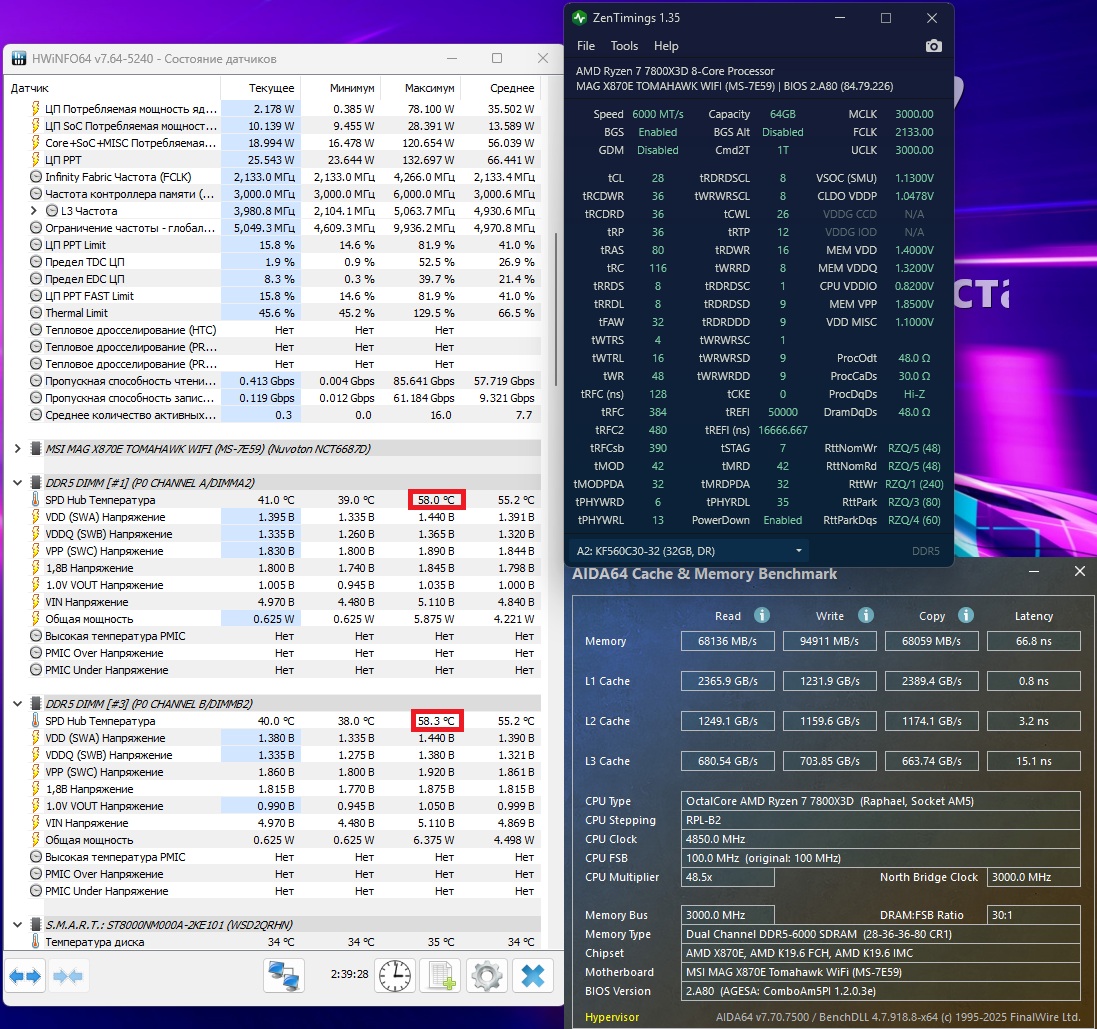This screenshot has width=1097, height=1029.
Task: Click thermometer icon of DIMM #1 SPD Hub
Action: tap(36, 499)
